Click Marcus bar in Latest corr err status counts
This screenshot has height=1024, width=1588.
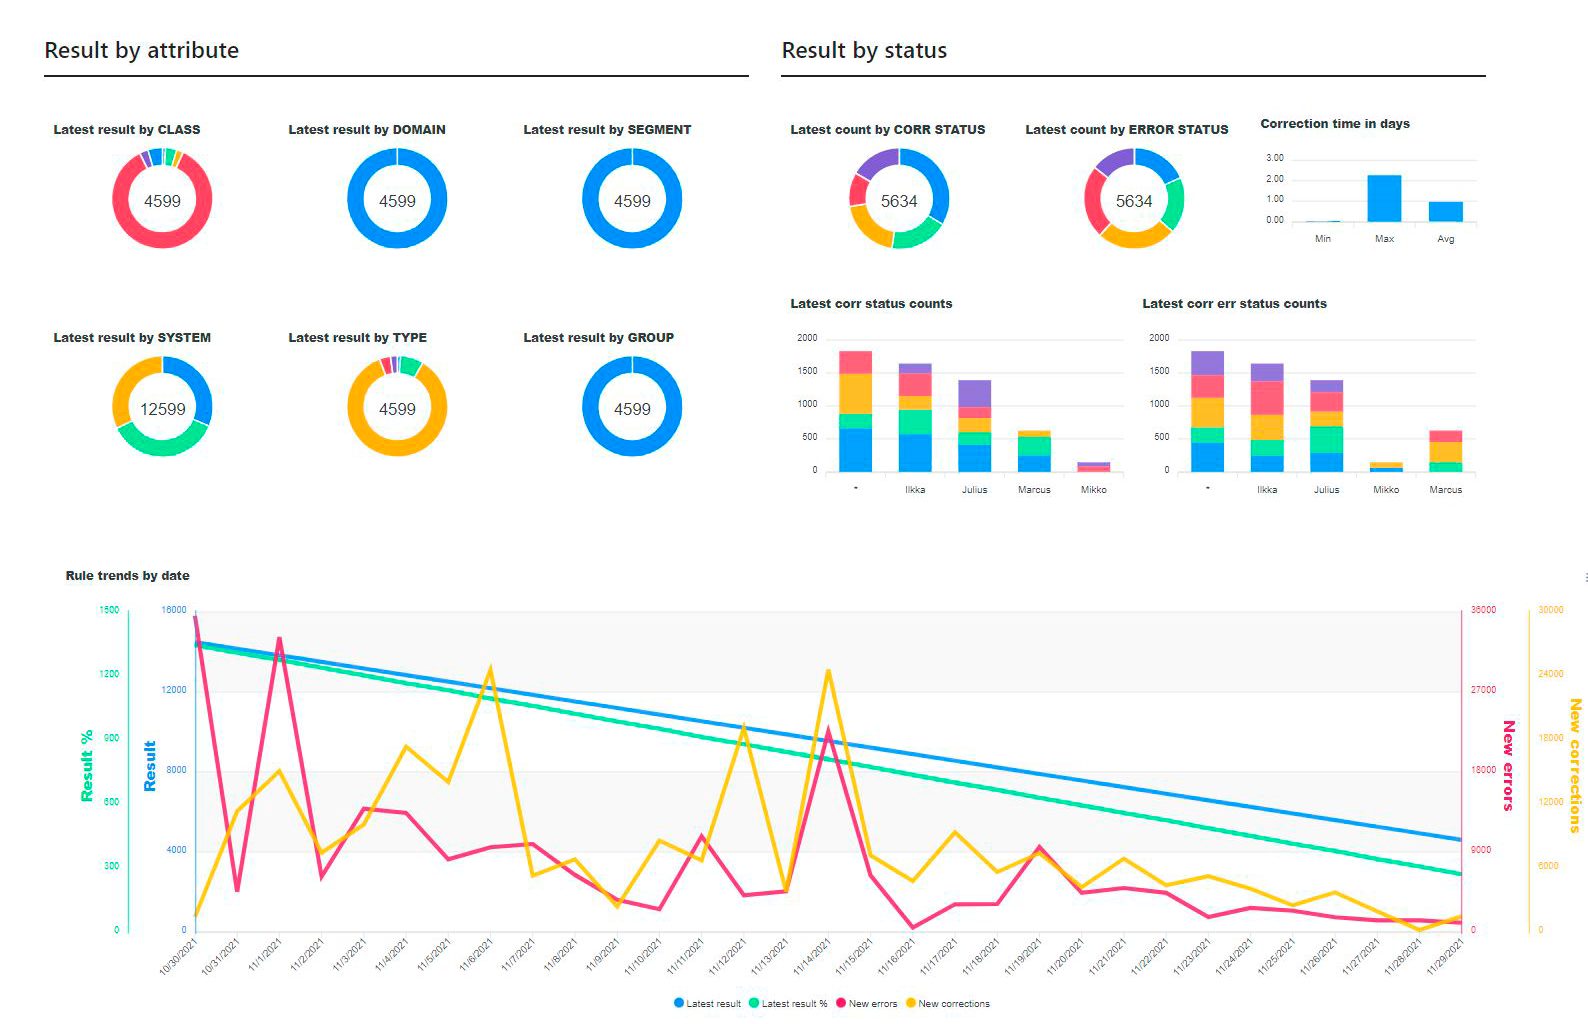click(x=1445, y=451)
